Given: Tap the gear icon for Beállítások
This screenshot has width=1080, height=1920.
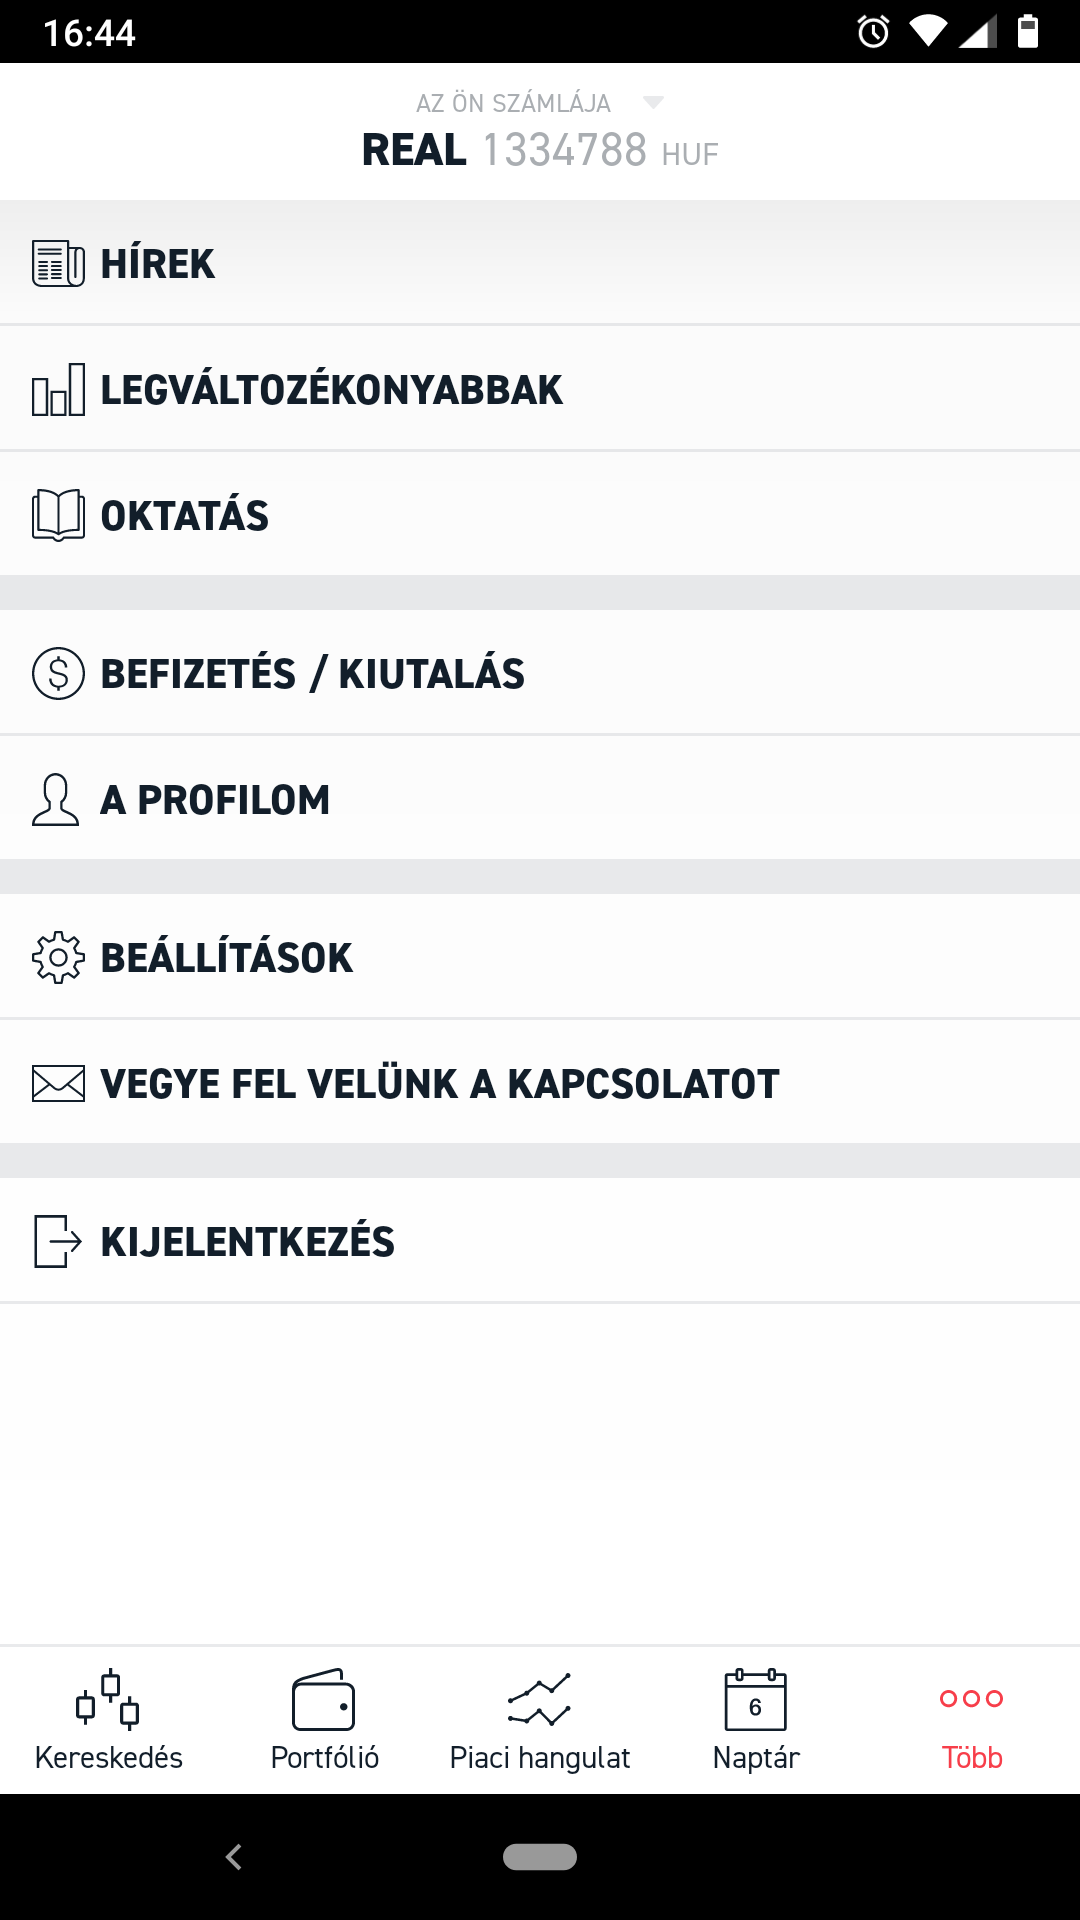Looking at the screenshot, I should click(58, 958).
